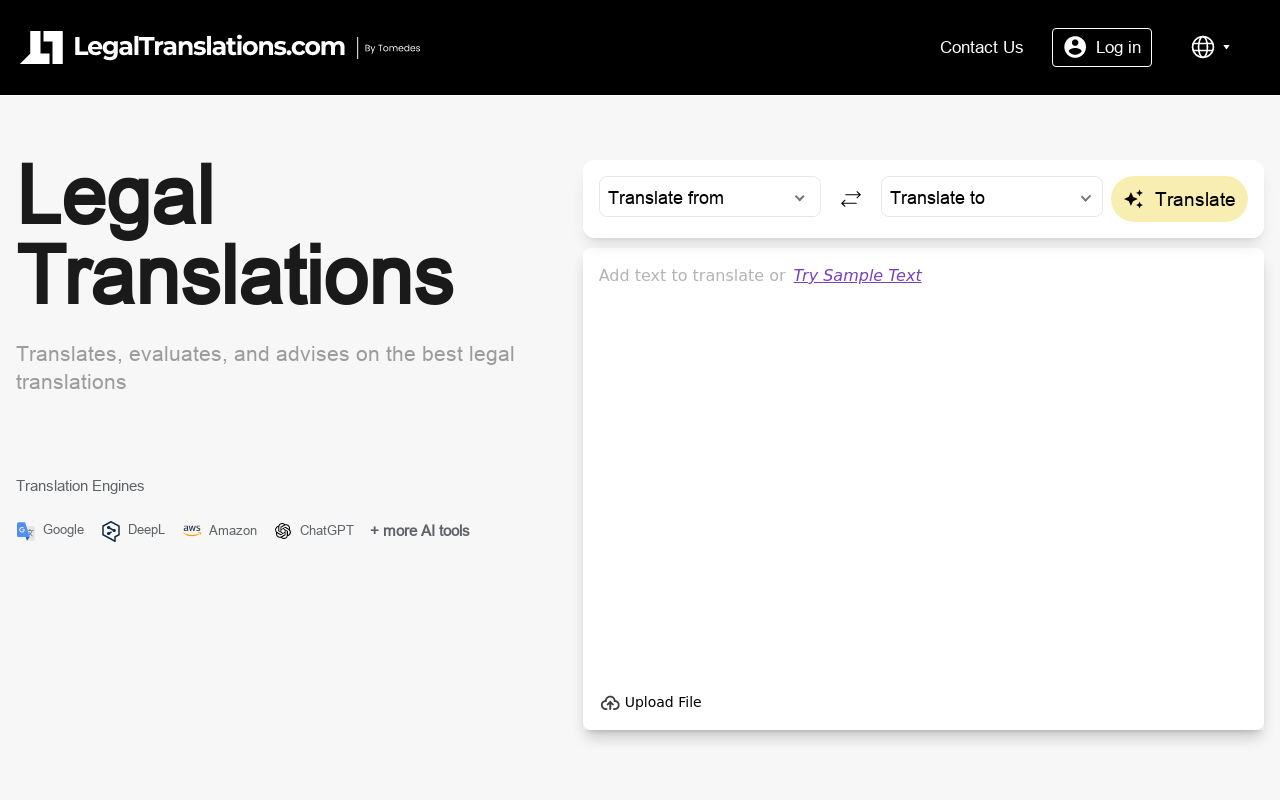Swap source and target languages
The width and height of the screenshot is (1280, 800).
(851, 199)
